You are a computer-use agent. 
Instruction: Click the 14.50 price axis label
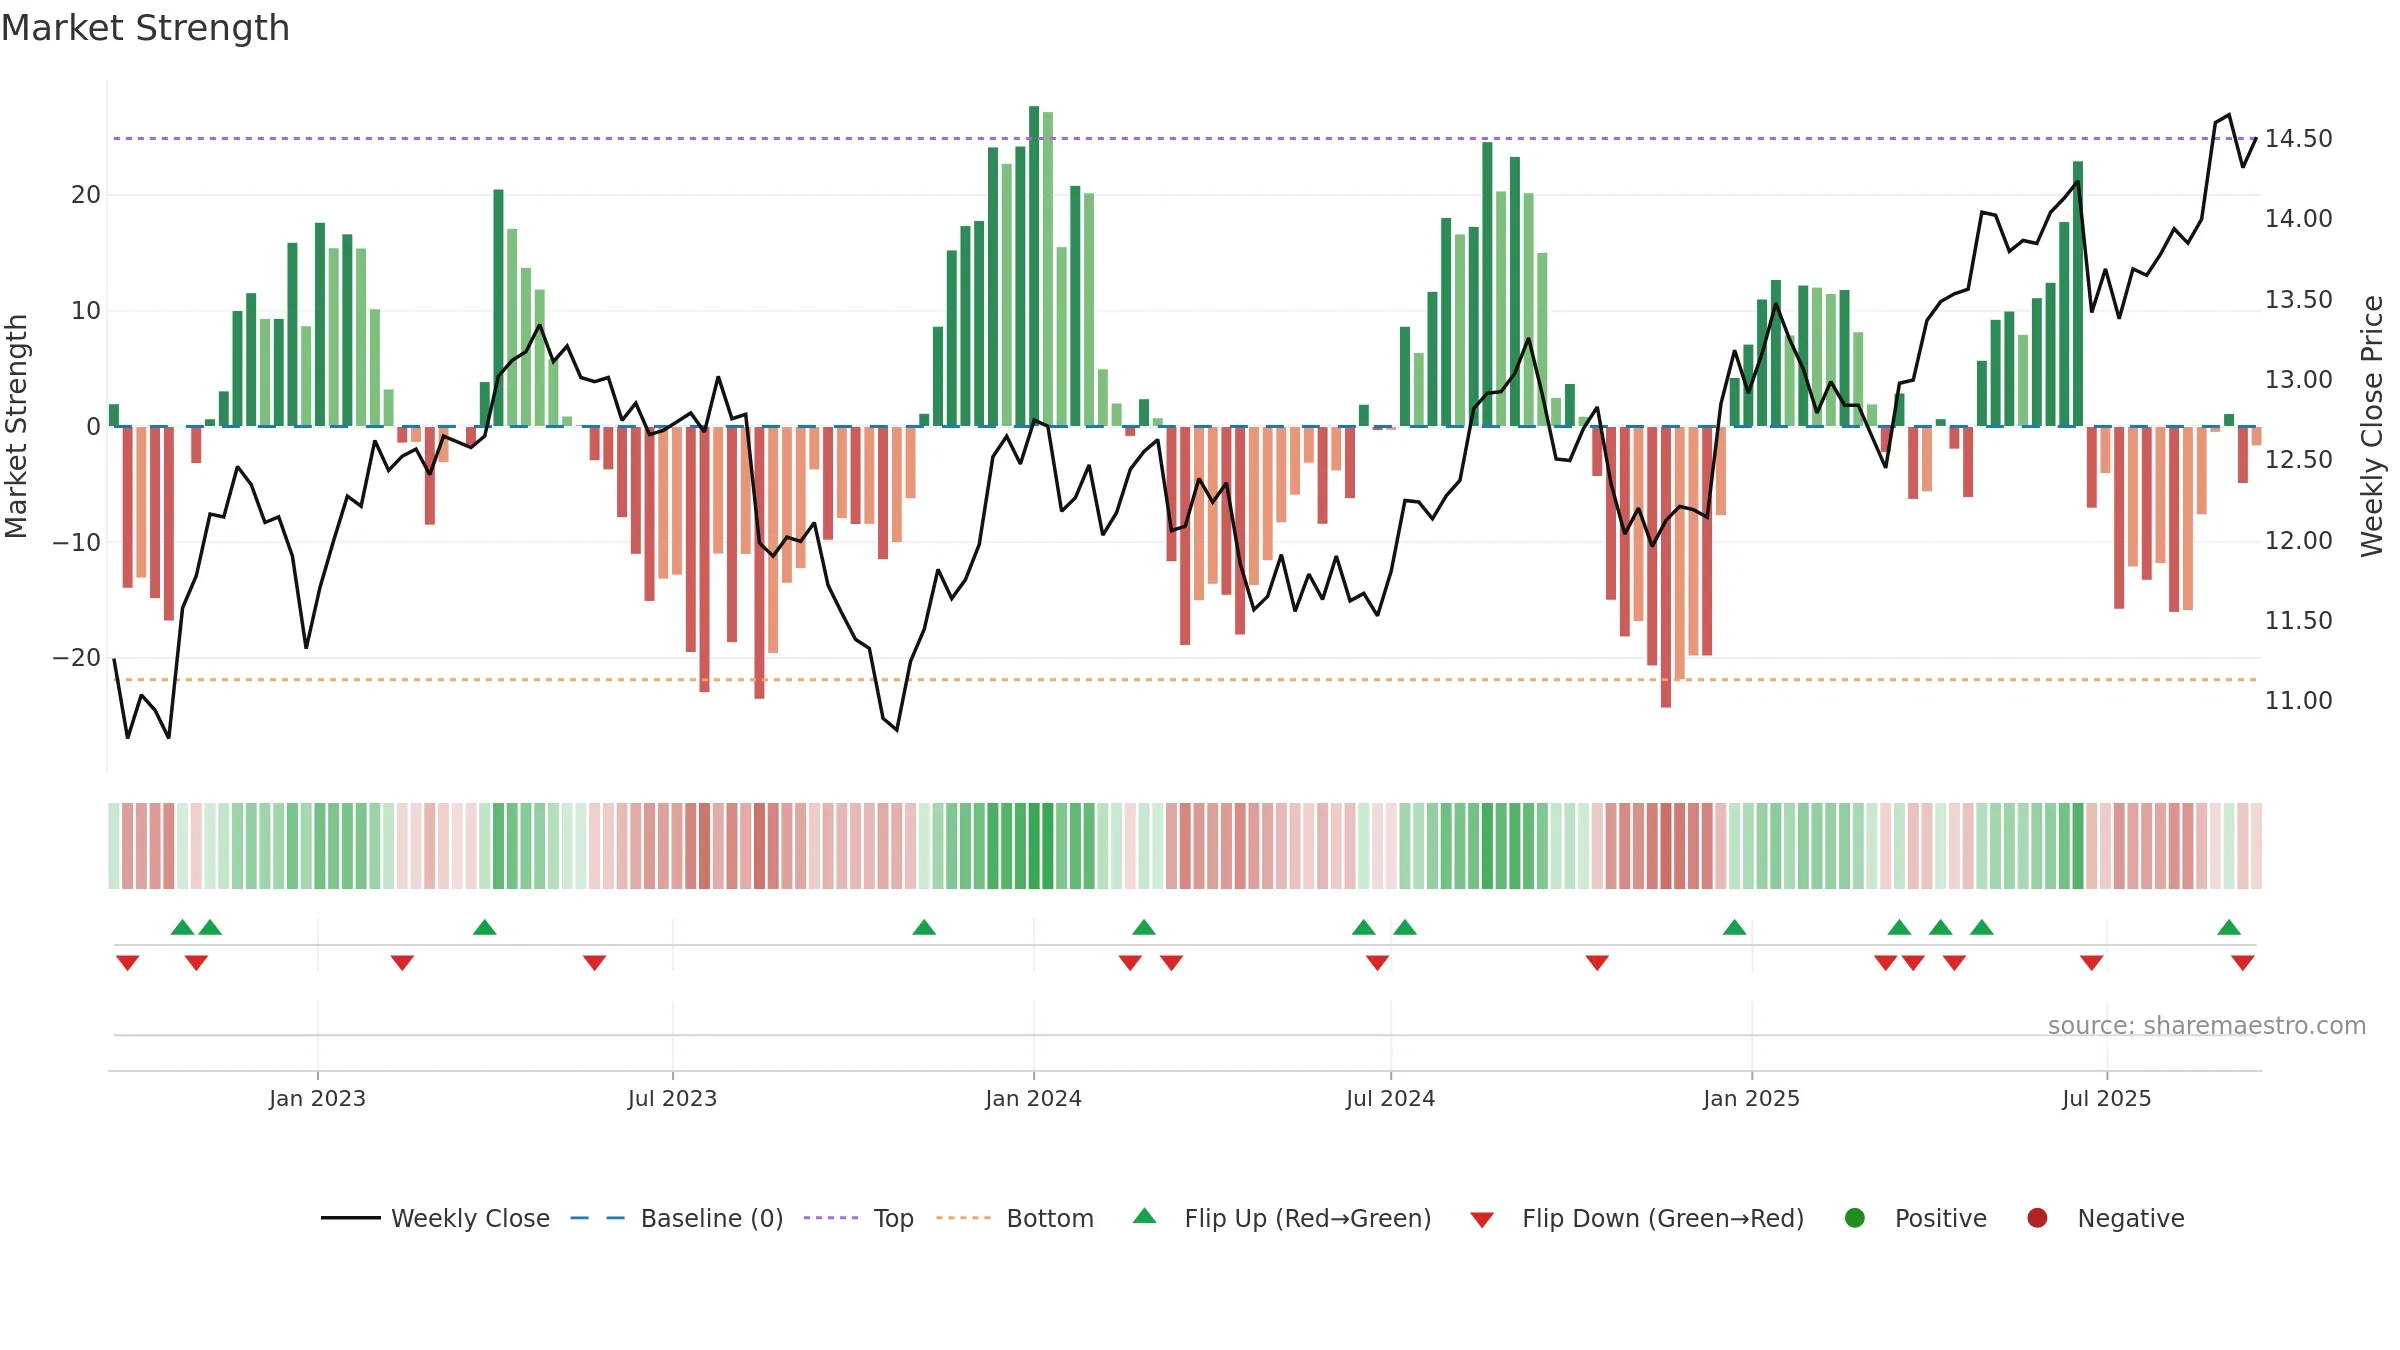click(x=2298, y=139)
